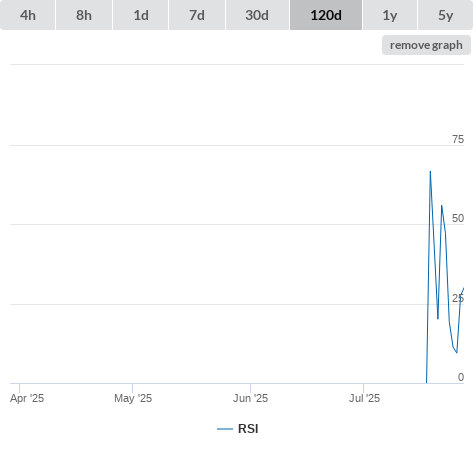Click the highest RSI peak on chart
Viewport: 474px width, 455px height.
pos(430,172)
